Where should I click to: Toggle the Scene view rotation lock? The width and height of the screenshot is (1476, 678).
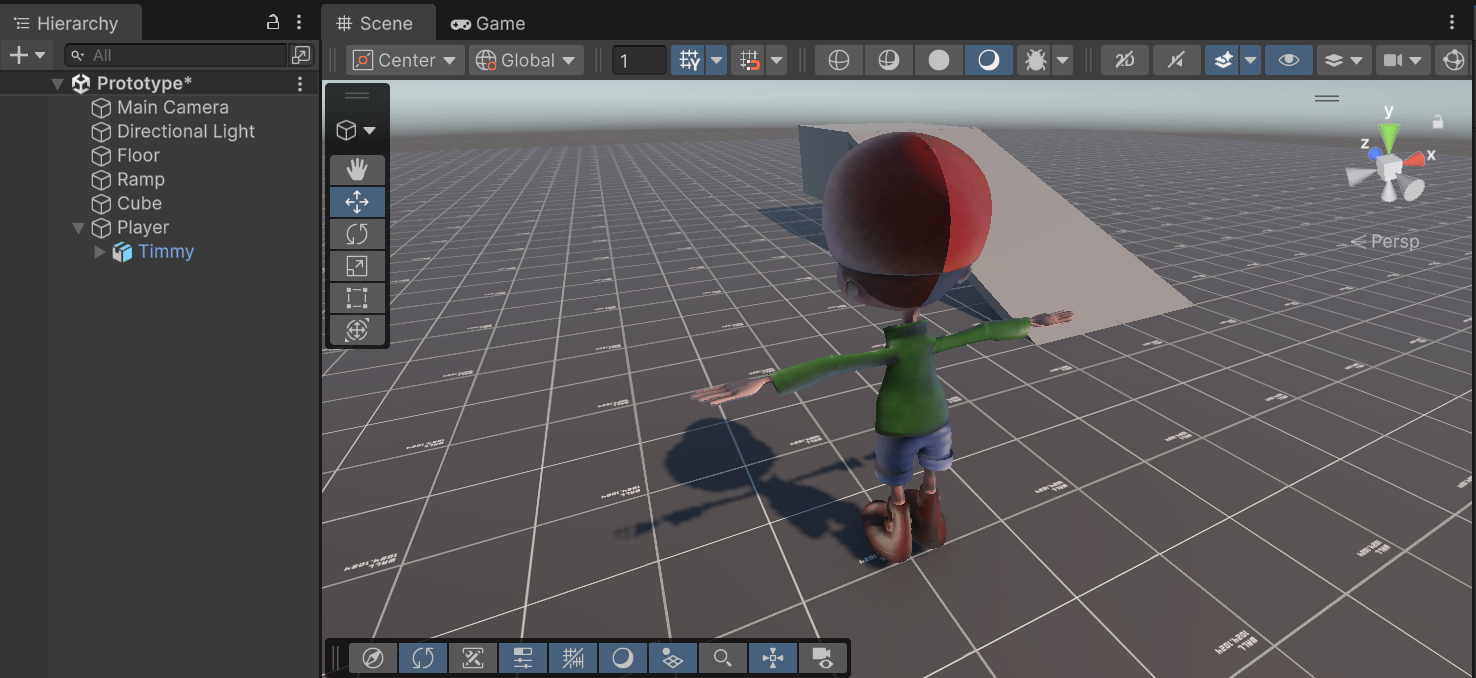1438,121
